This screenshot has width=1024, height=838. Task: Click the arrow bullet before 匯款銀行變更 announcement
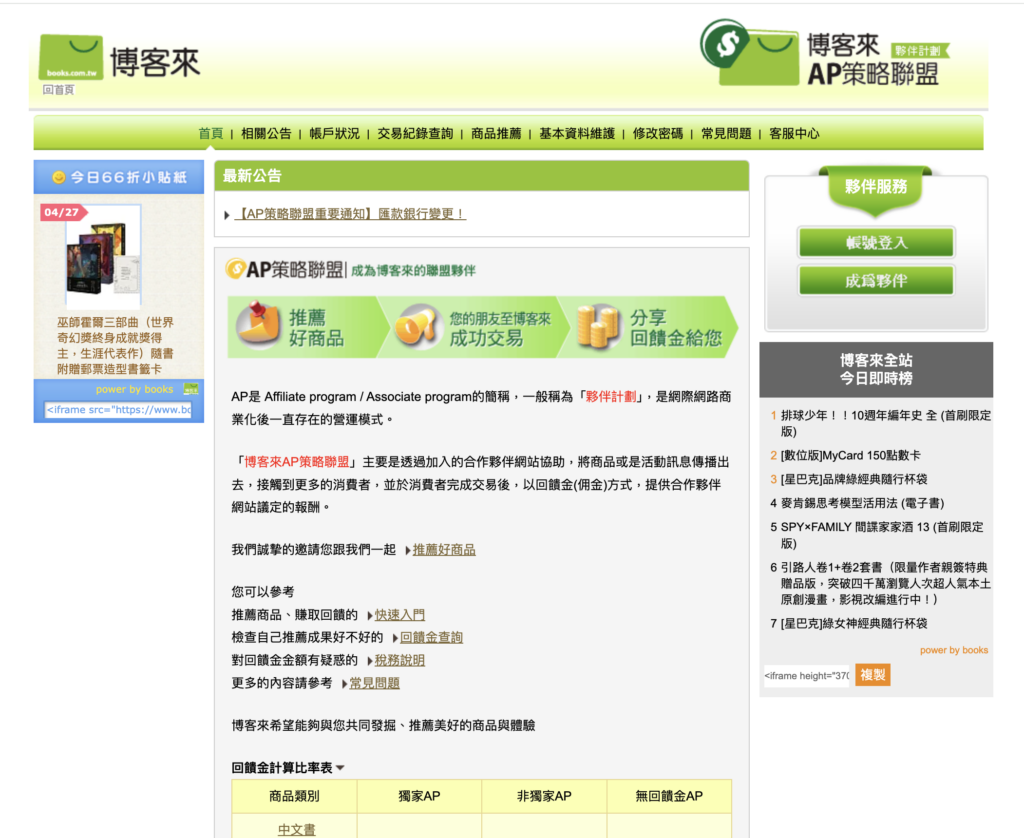(x=227, y=215)
